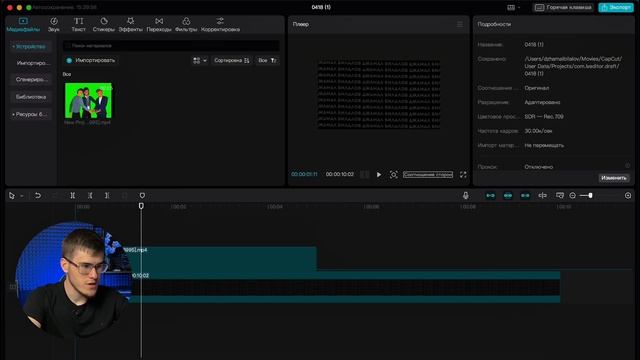Toggle main track magnet button
The width and height of the screenshot is (640, 360).
tap(490, 196)
